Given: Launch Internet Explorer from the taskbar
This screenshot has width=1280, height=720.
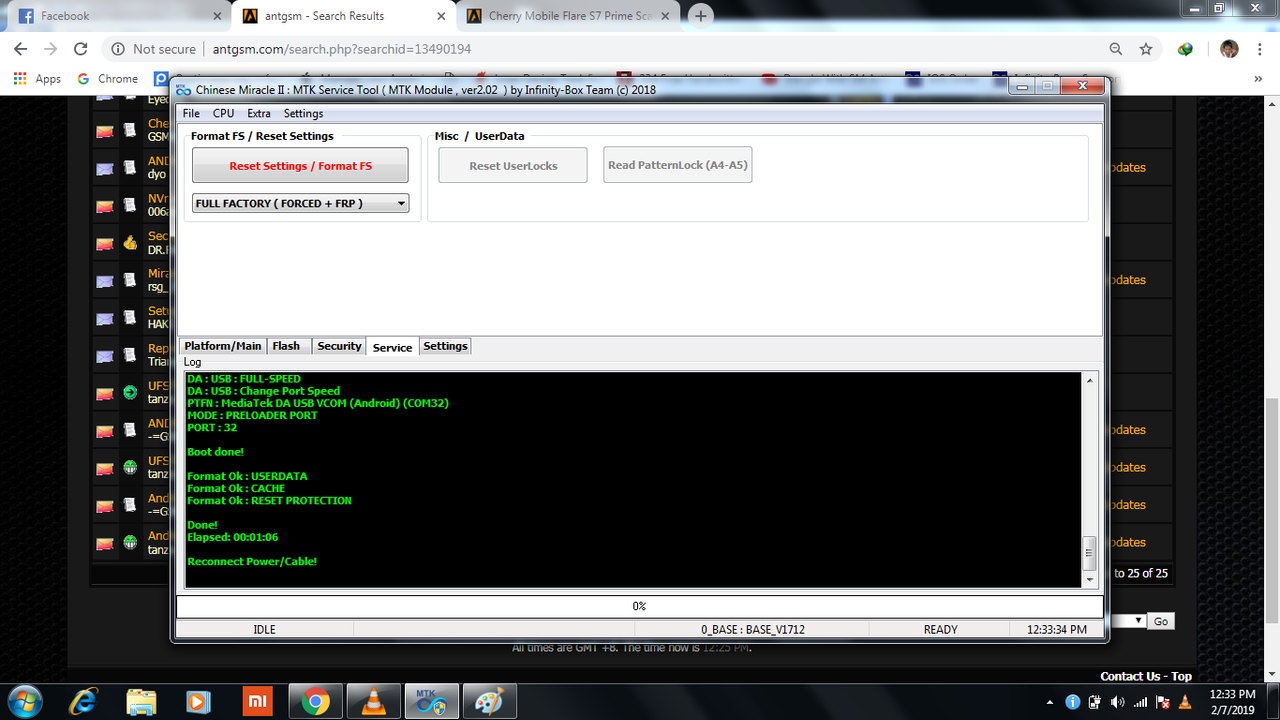Looking at the screenshot, I should (84, 702).
